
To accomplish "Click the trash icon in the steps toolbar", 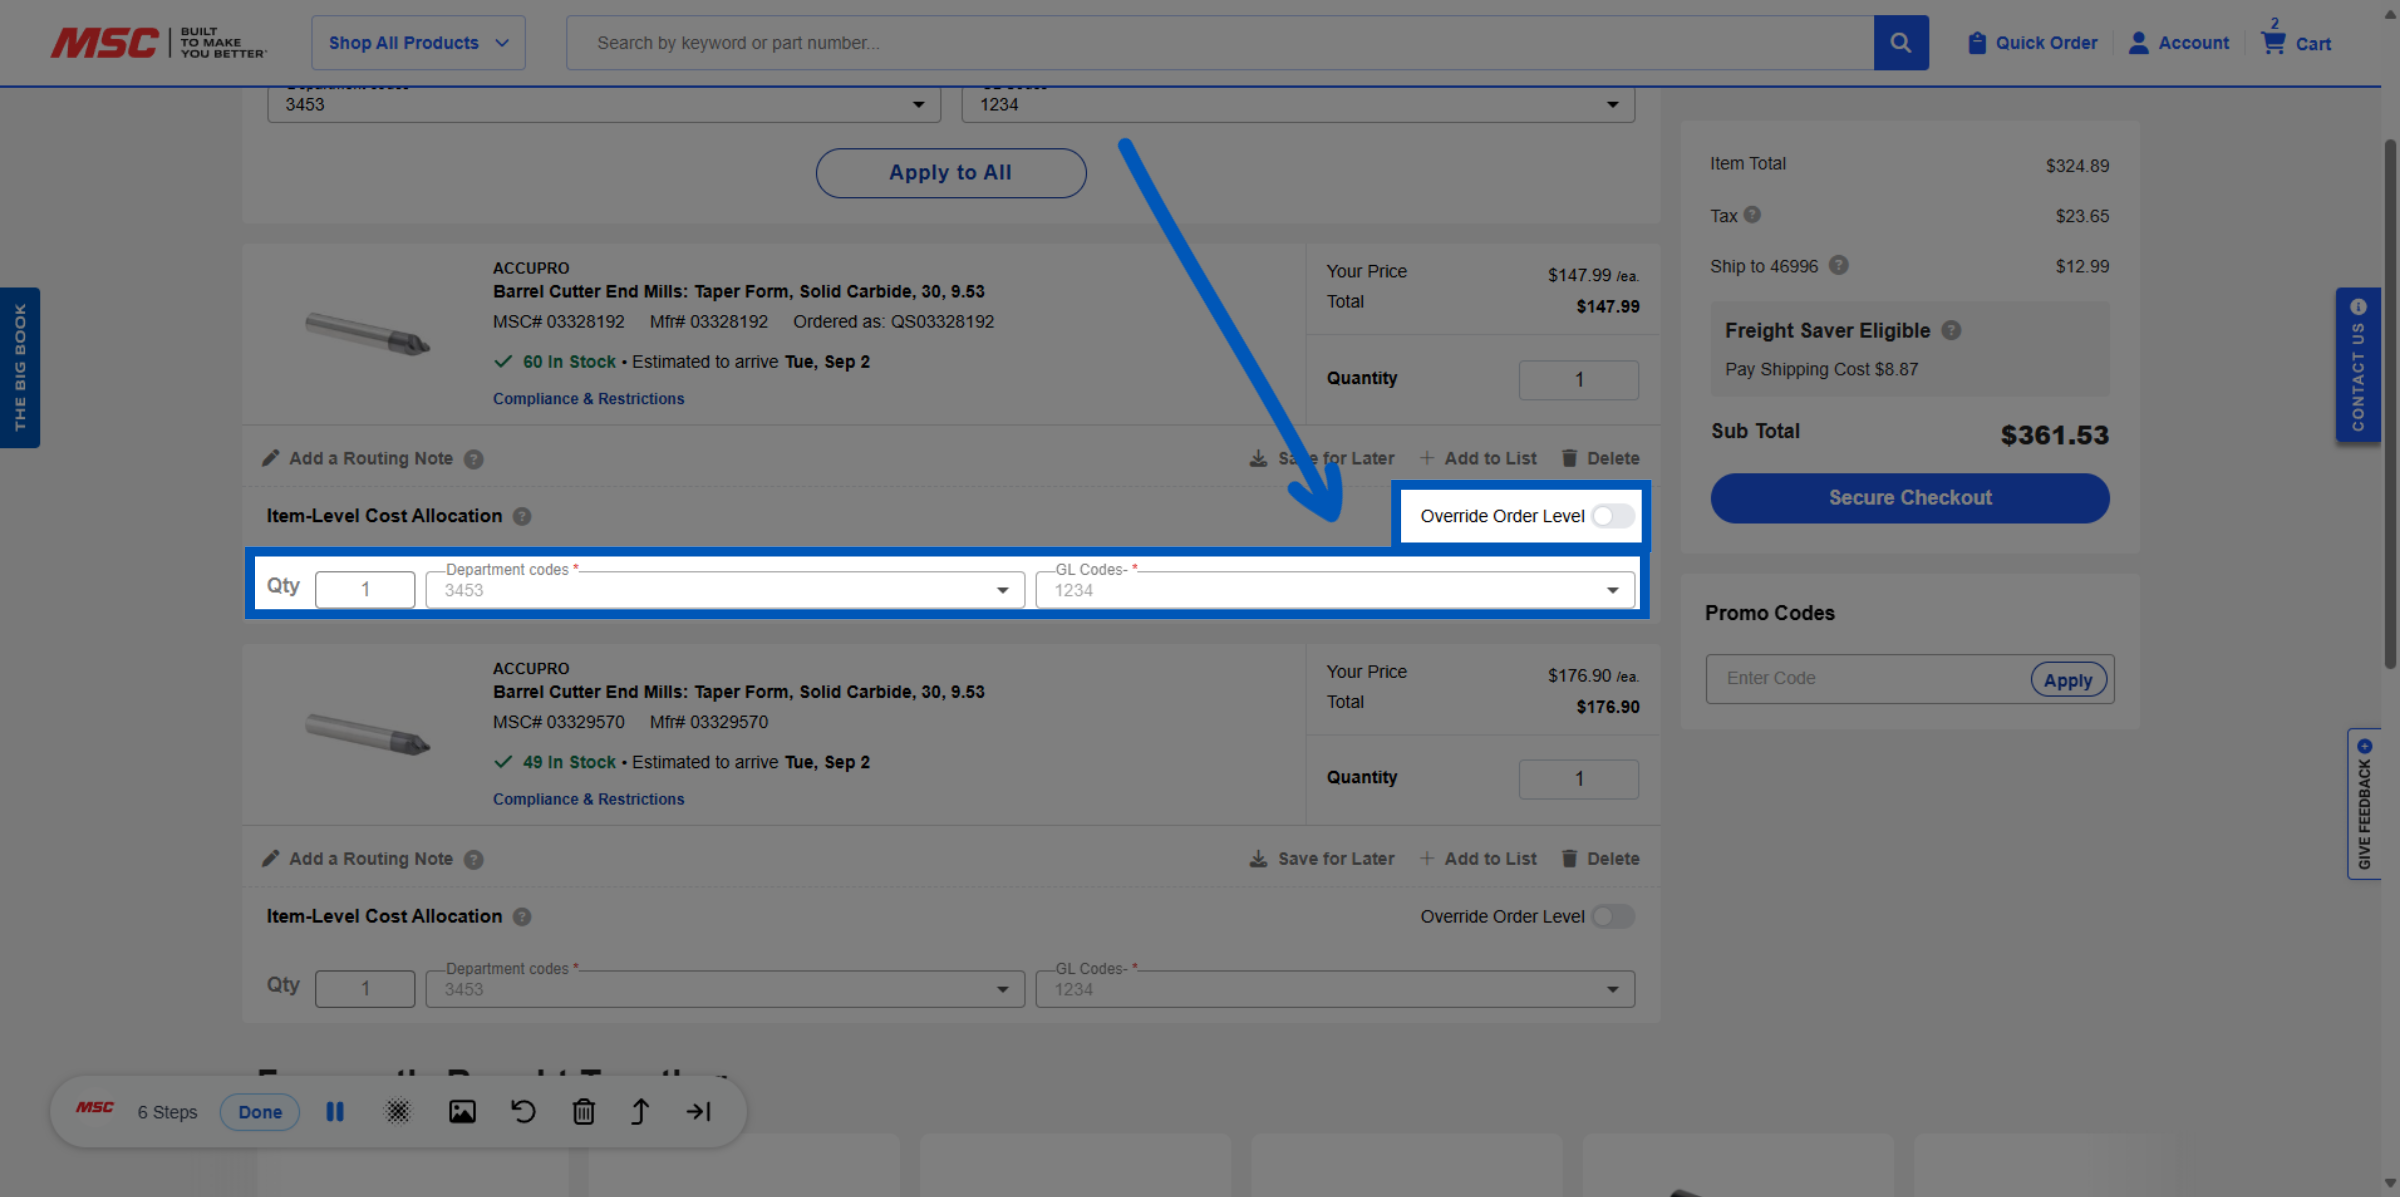I will [x=584, y=1111].
